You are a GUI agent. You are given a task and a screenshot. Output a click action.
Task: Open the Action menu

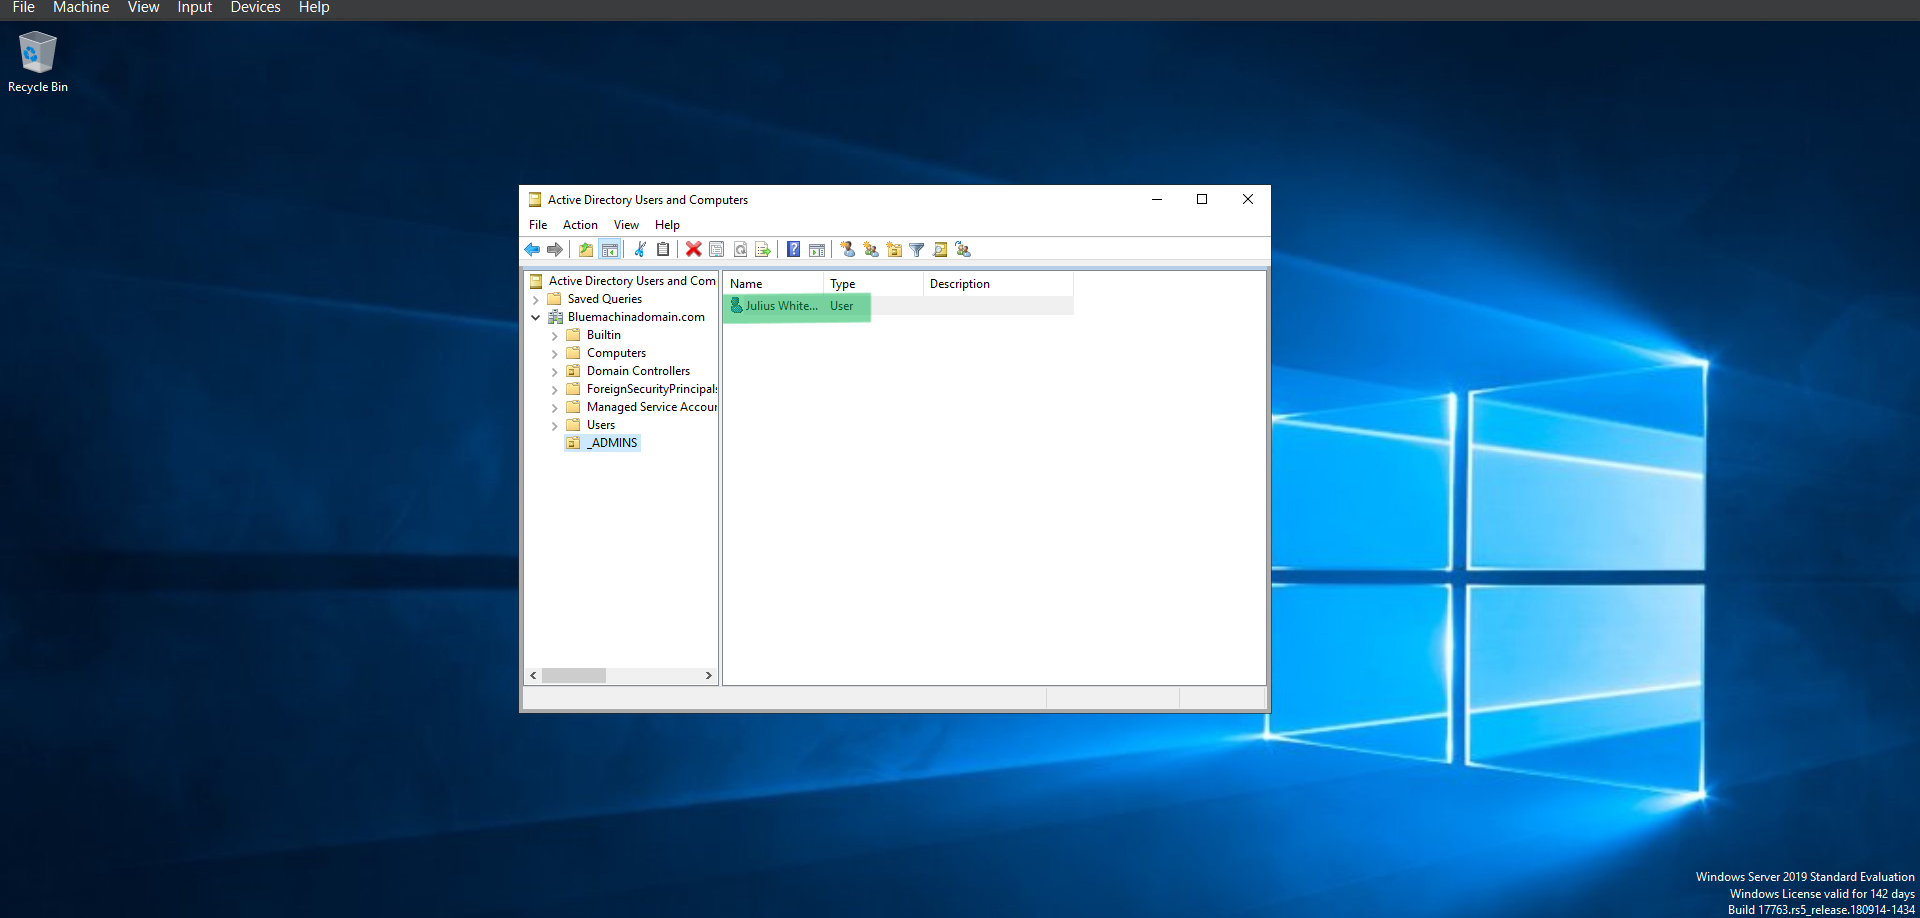click(580, 225)
